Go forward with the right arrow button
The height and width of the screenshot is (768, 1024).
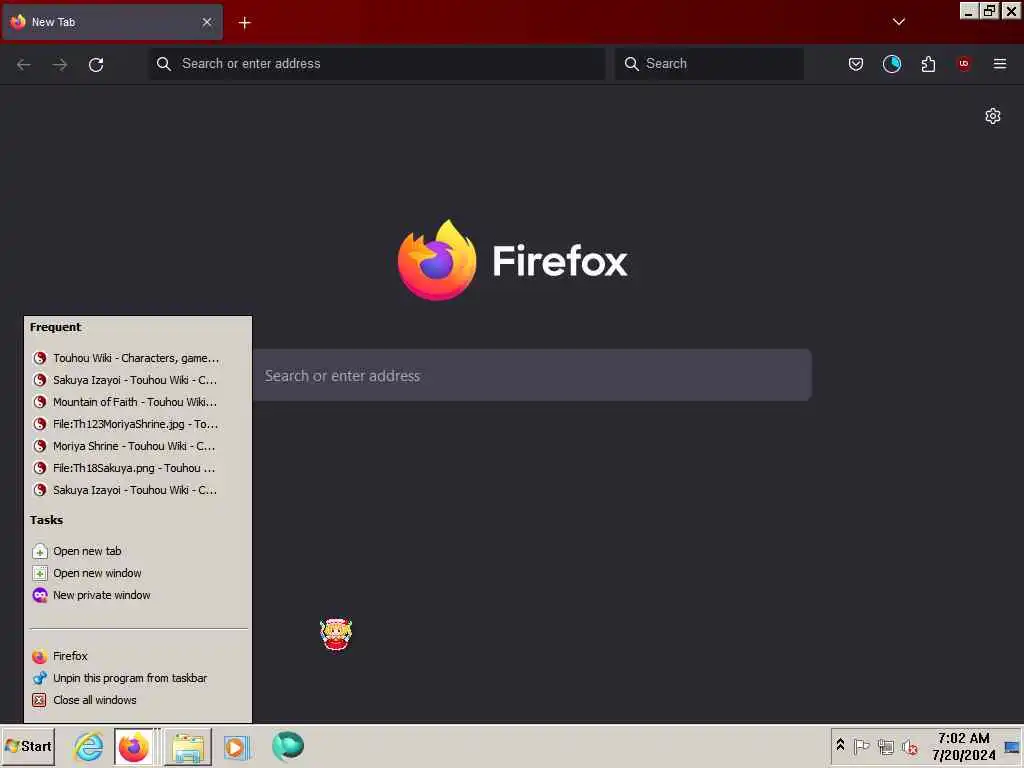pos(60,64)
